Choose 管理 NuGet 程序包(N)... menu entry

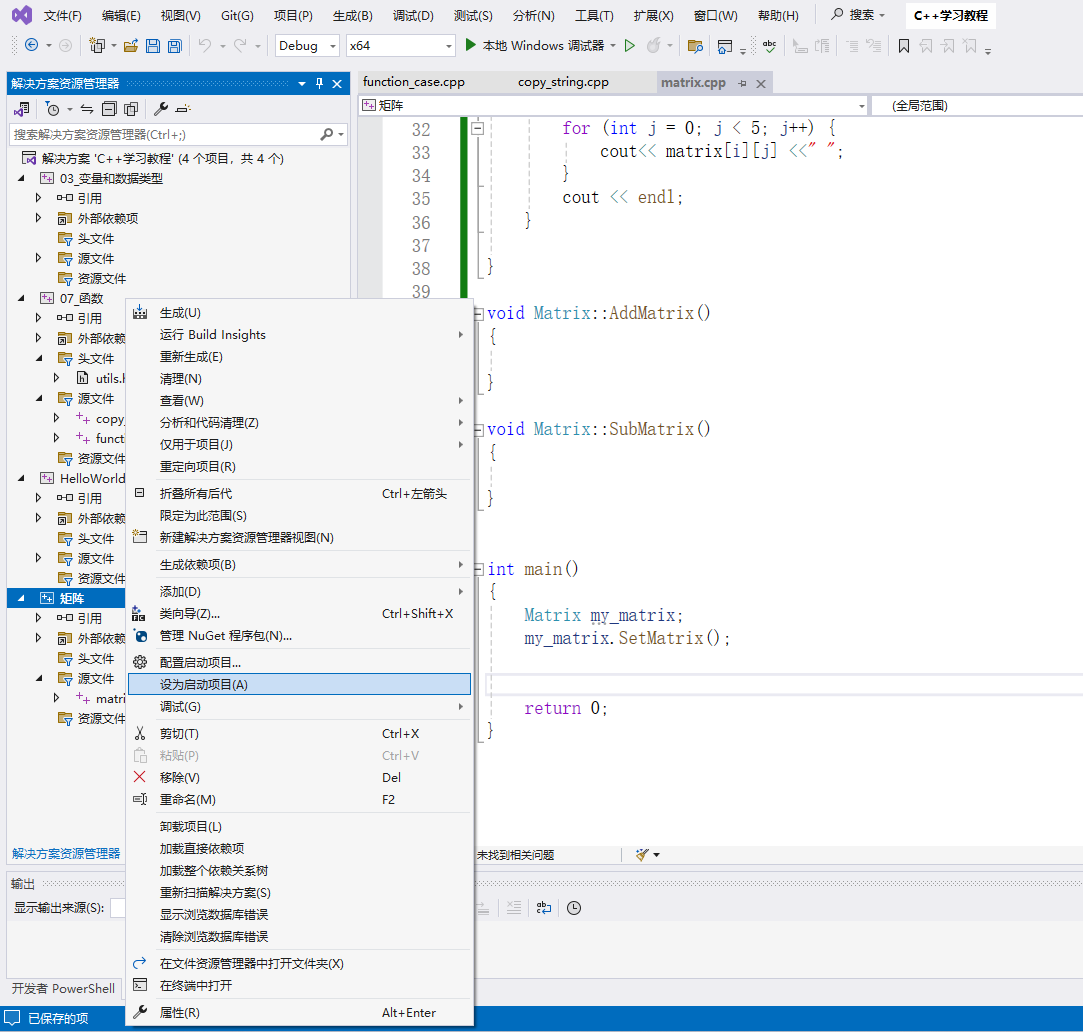300,636
